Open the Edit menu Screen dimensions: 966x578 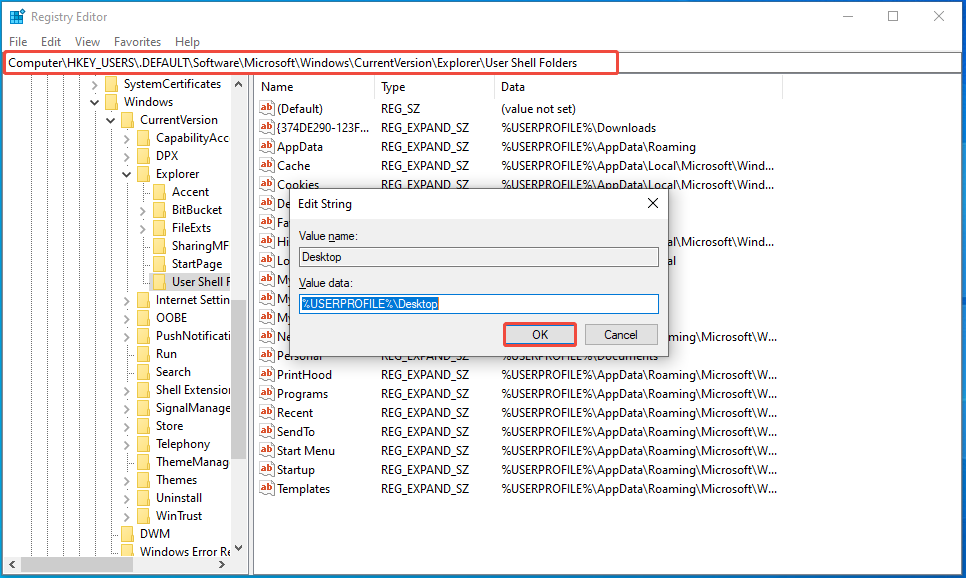pyautogui.click(x=51, y=41)
